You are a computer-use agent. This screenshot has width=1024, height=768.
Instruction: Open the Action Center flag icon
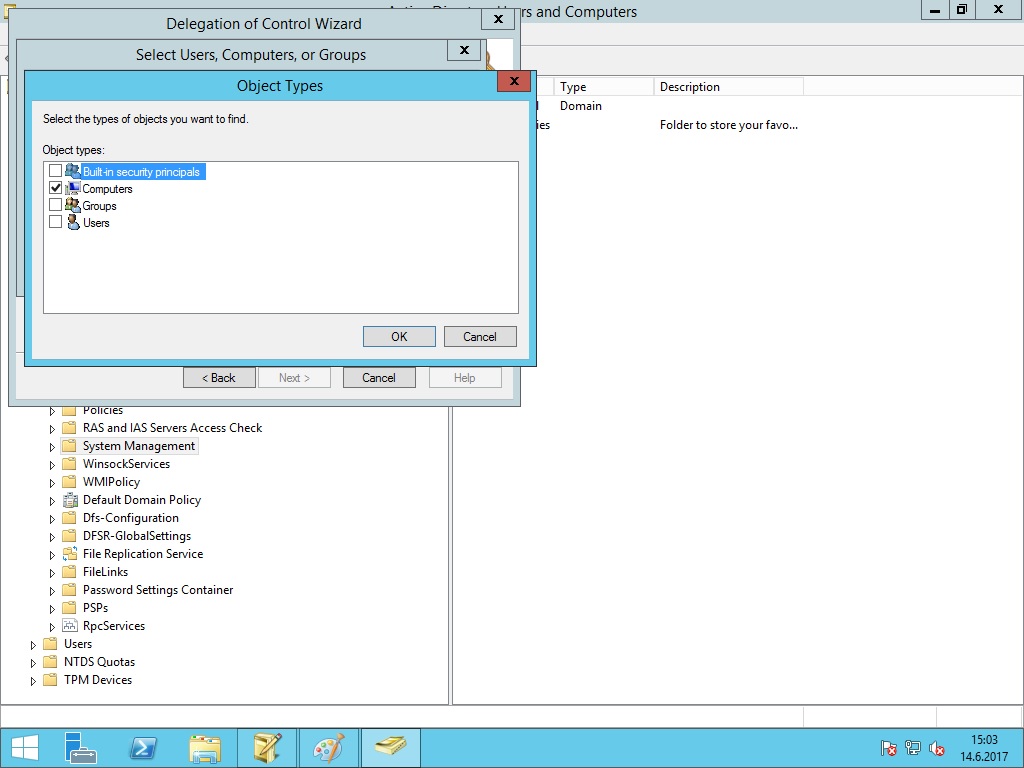[888, 748]
